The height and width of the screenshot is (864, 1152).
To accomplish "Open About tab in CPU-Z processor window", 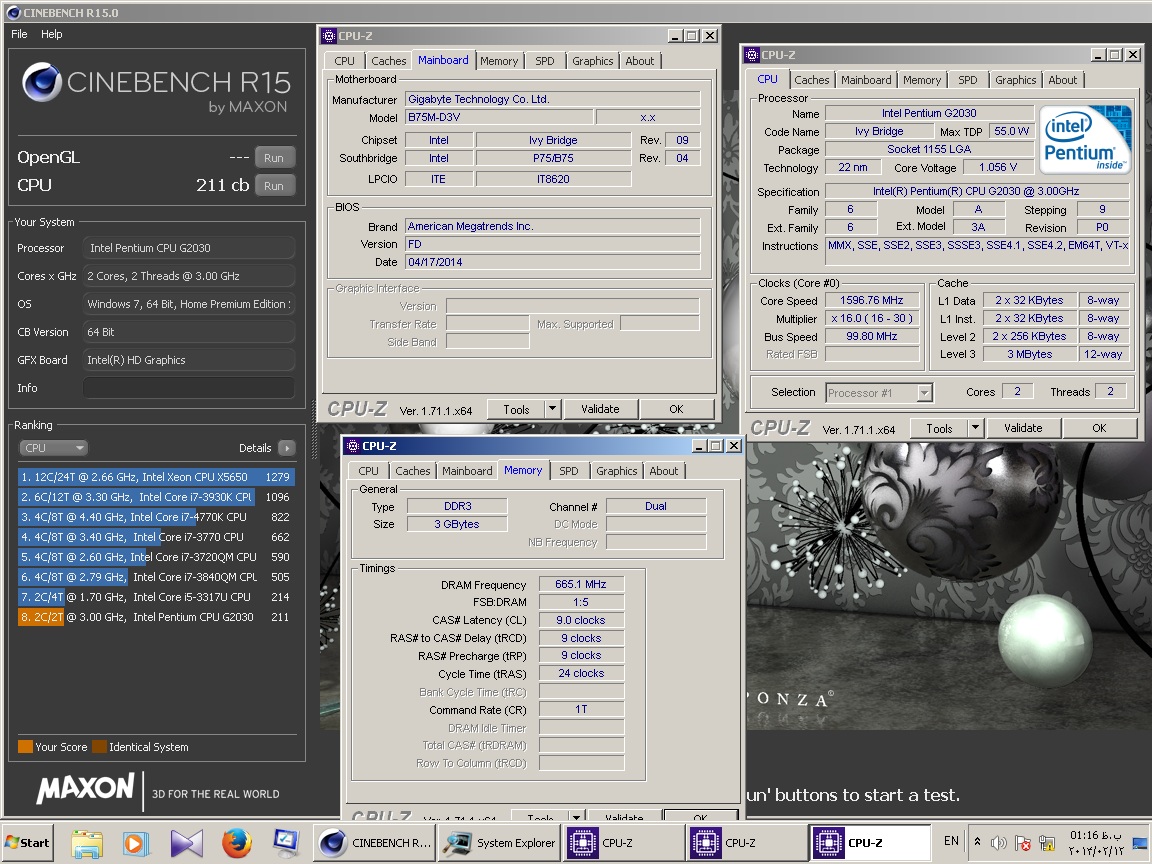I will click(x=1062, y=80).
